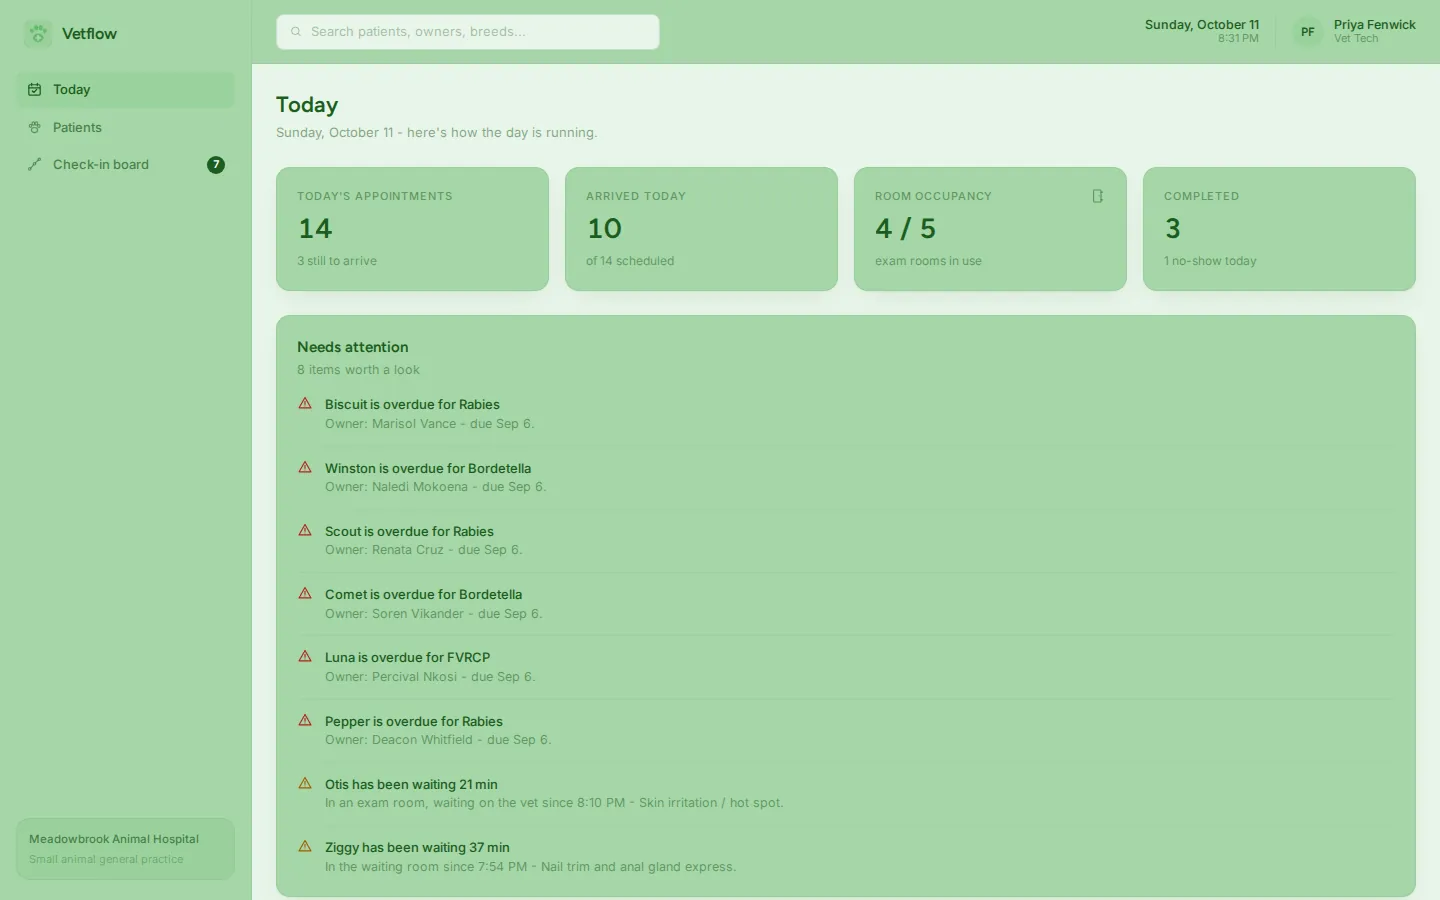Go to the Check-in board

125,165
